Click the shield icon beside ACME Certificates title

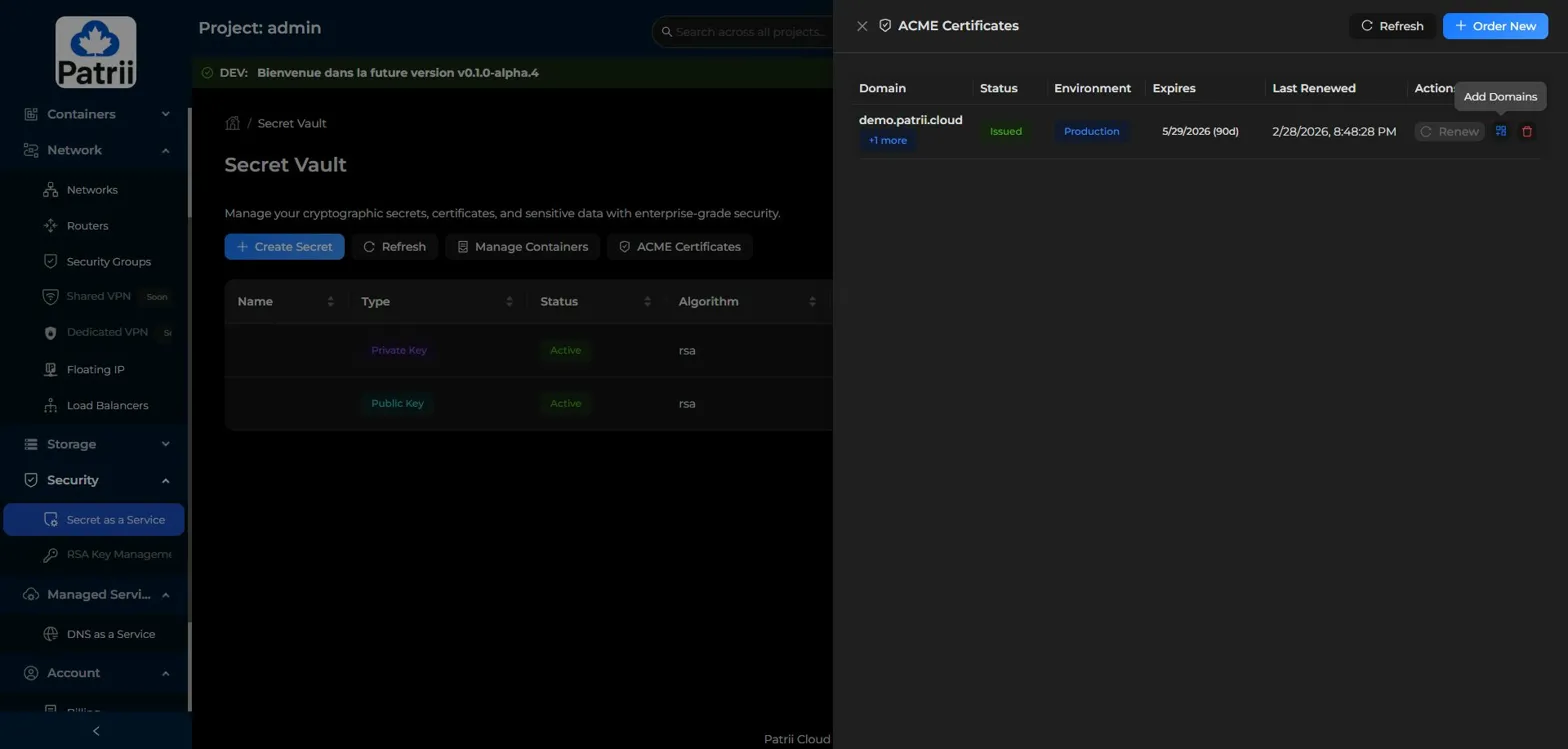[x=885, y=26]
